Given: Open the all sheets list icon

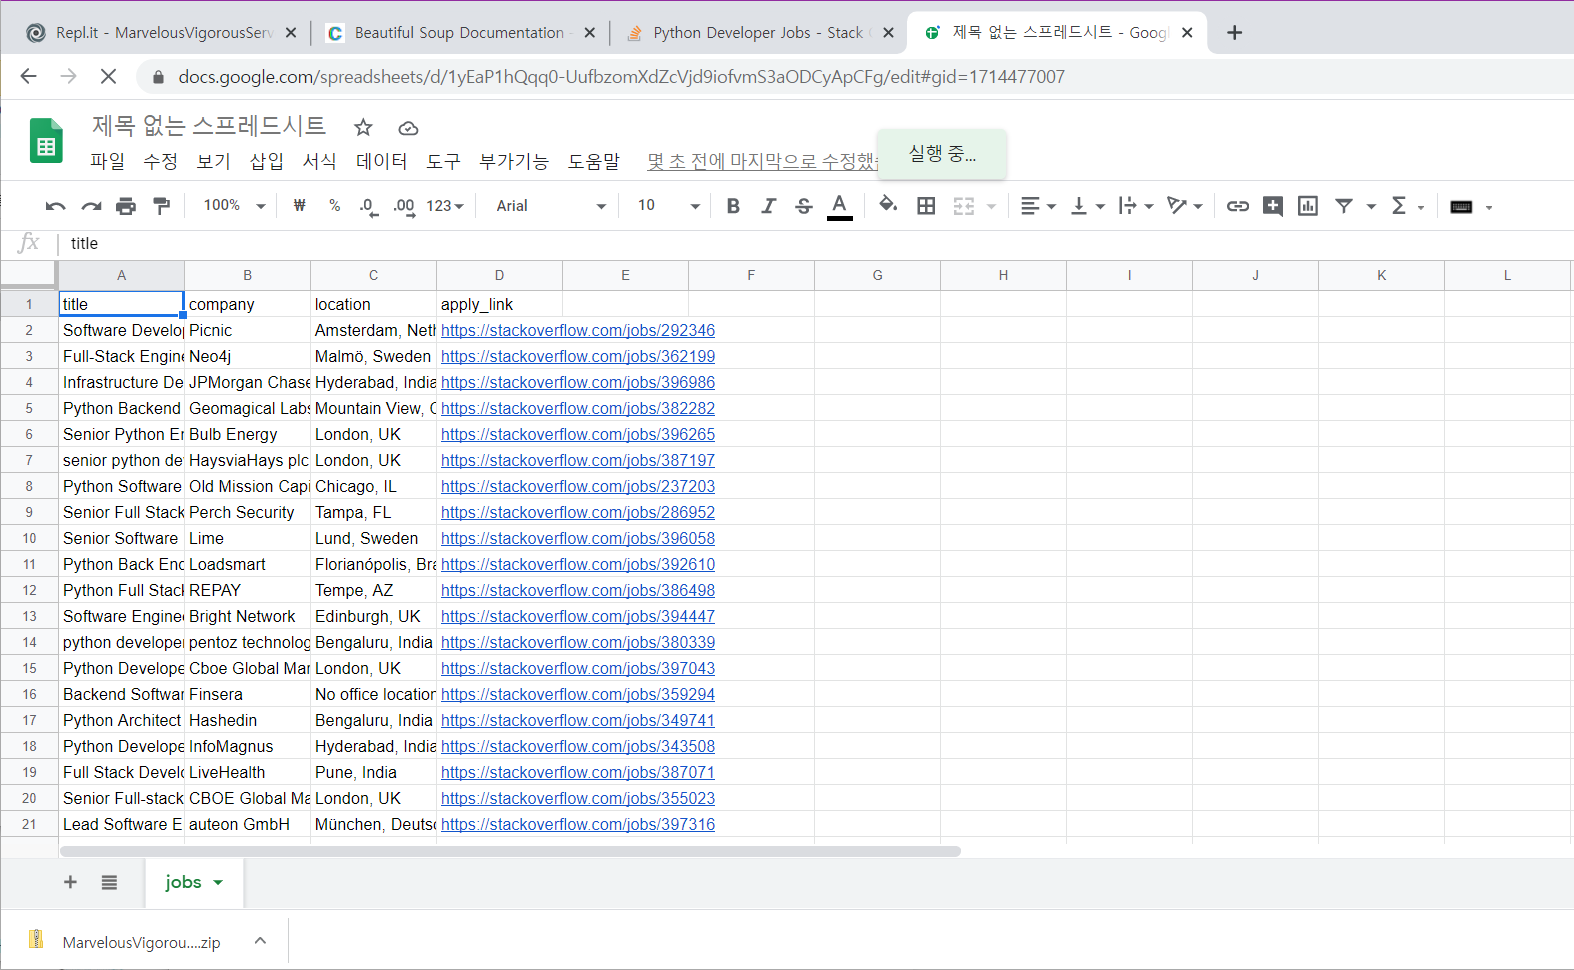Looking at the screenshot, I should pyautogui.click(x=109, y=882).
